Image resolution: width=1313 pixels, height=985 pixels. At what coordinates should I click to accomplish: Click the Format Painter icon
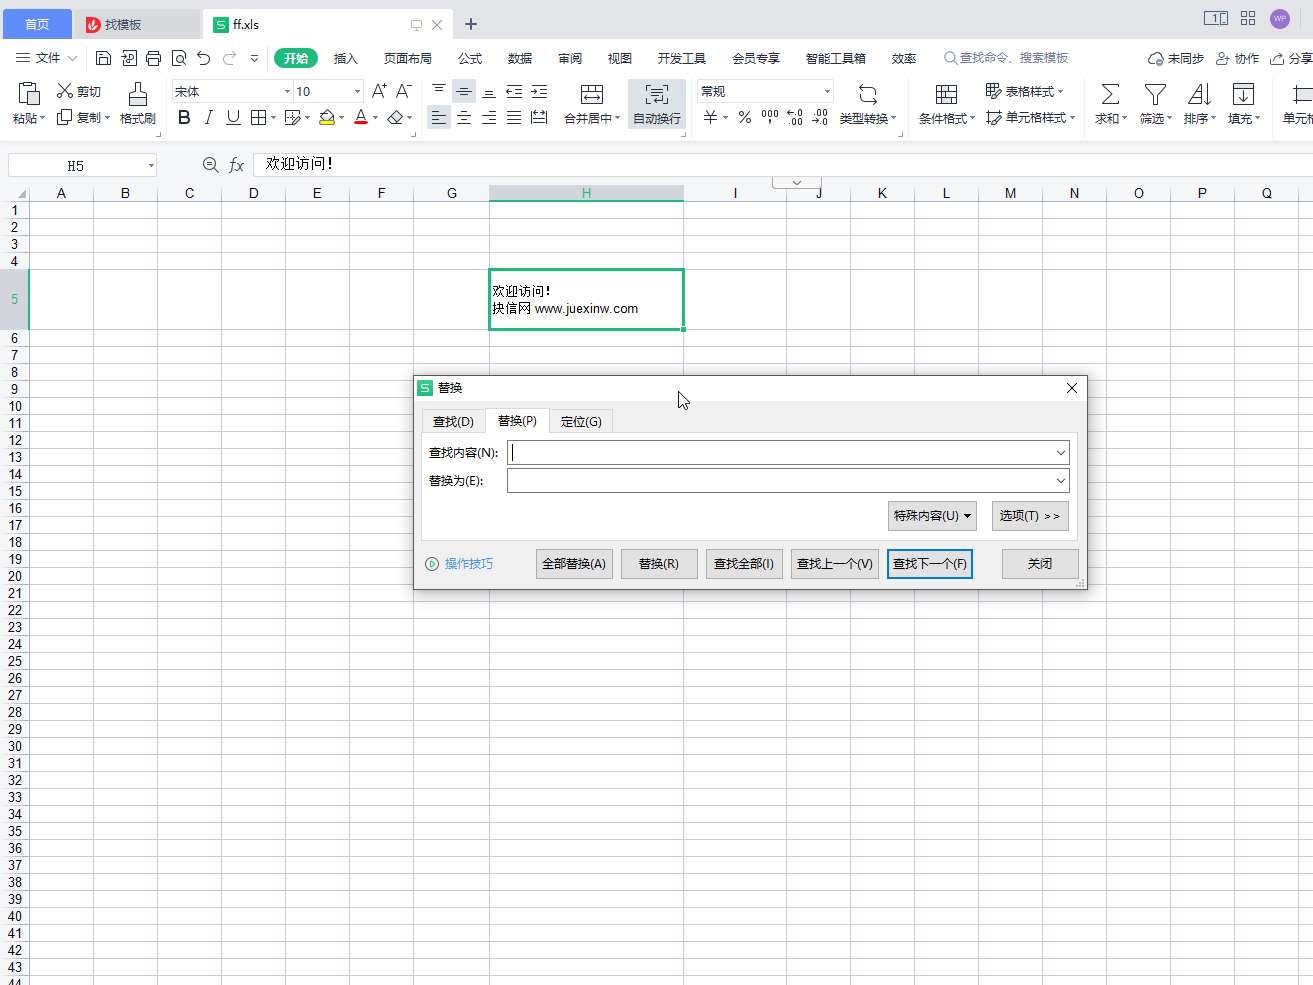point(138,95)
